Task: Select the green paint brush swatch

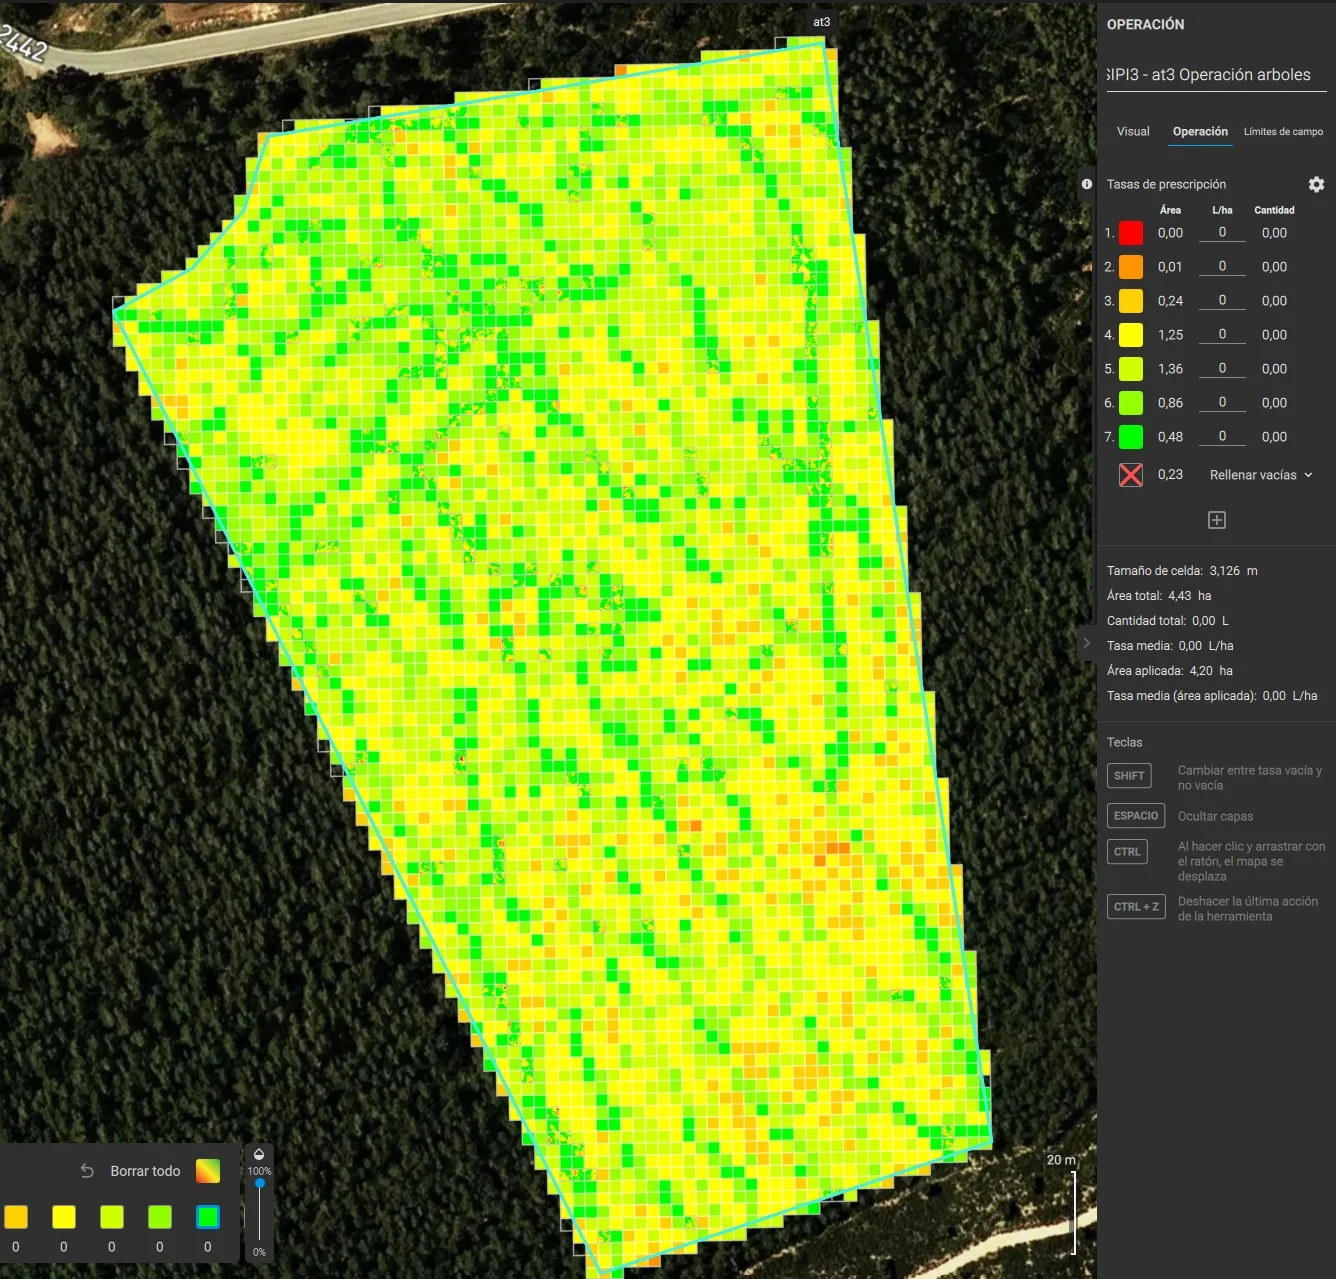Action: 208,1217
